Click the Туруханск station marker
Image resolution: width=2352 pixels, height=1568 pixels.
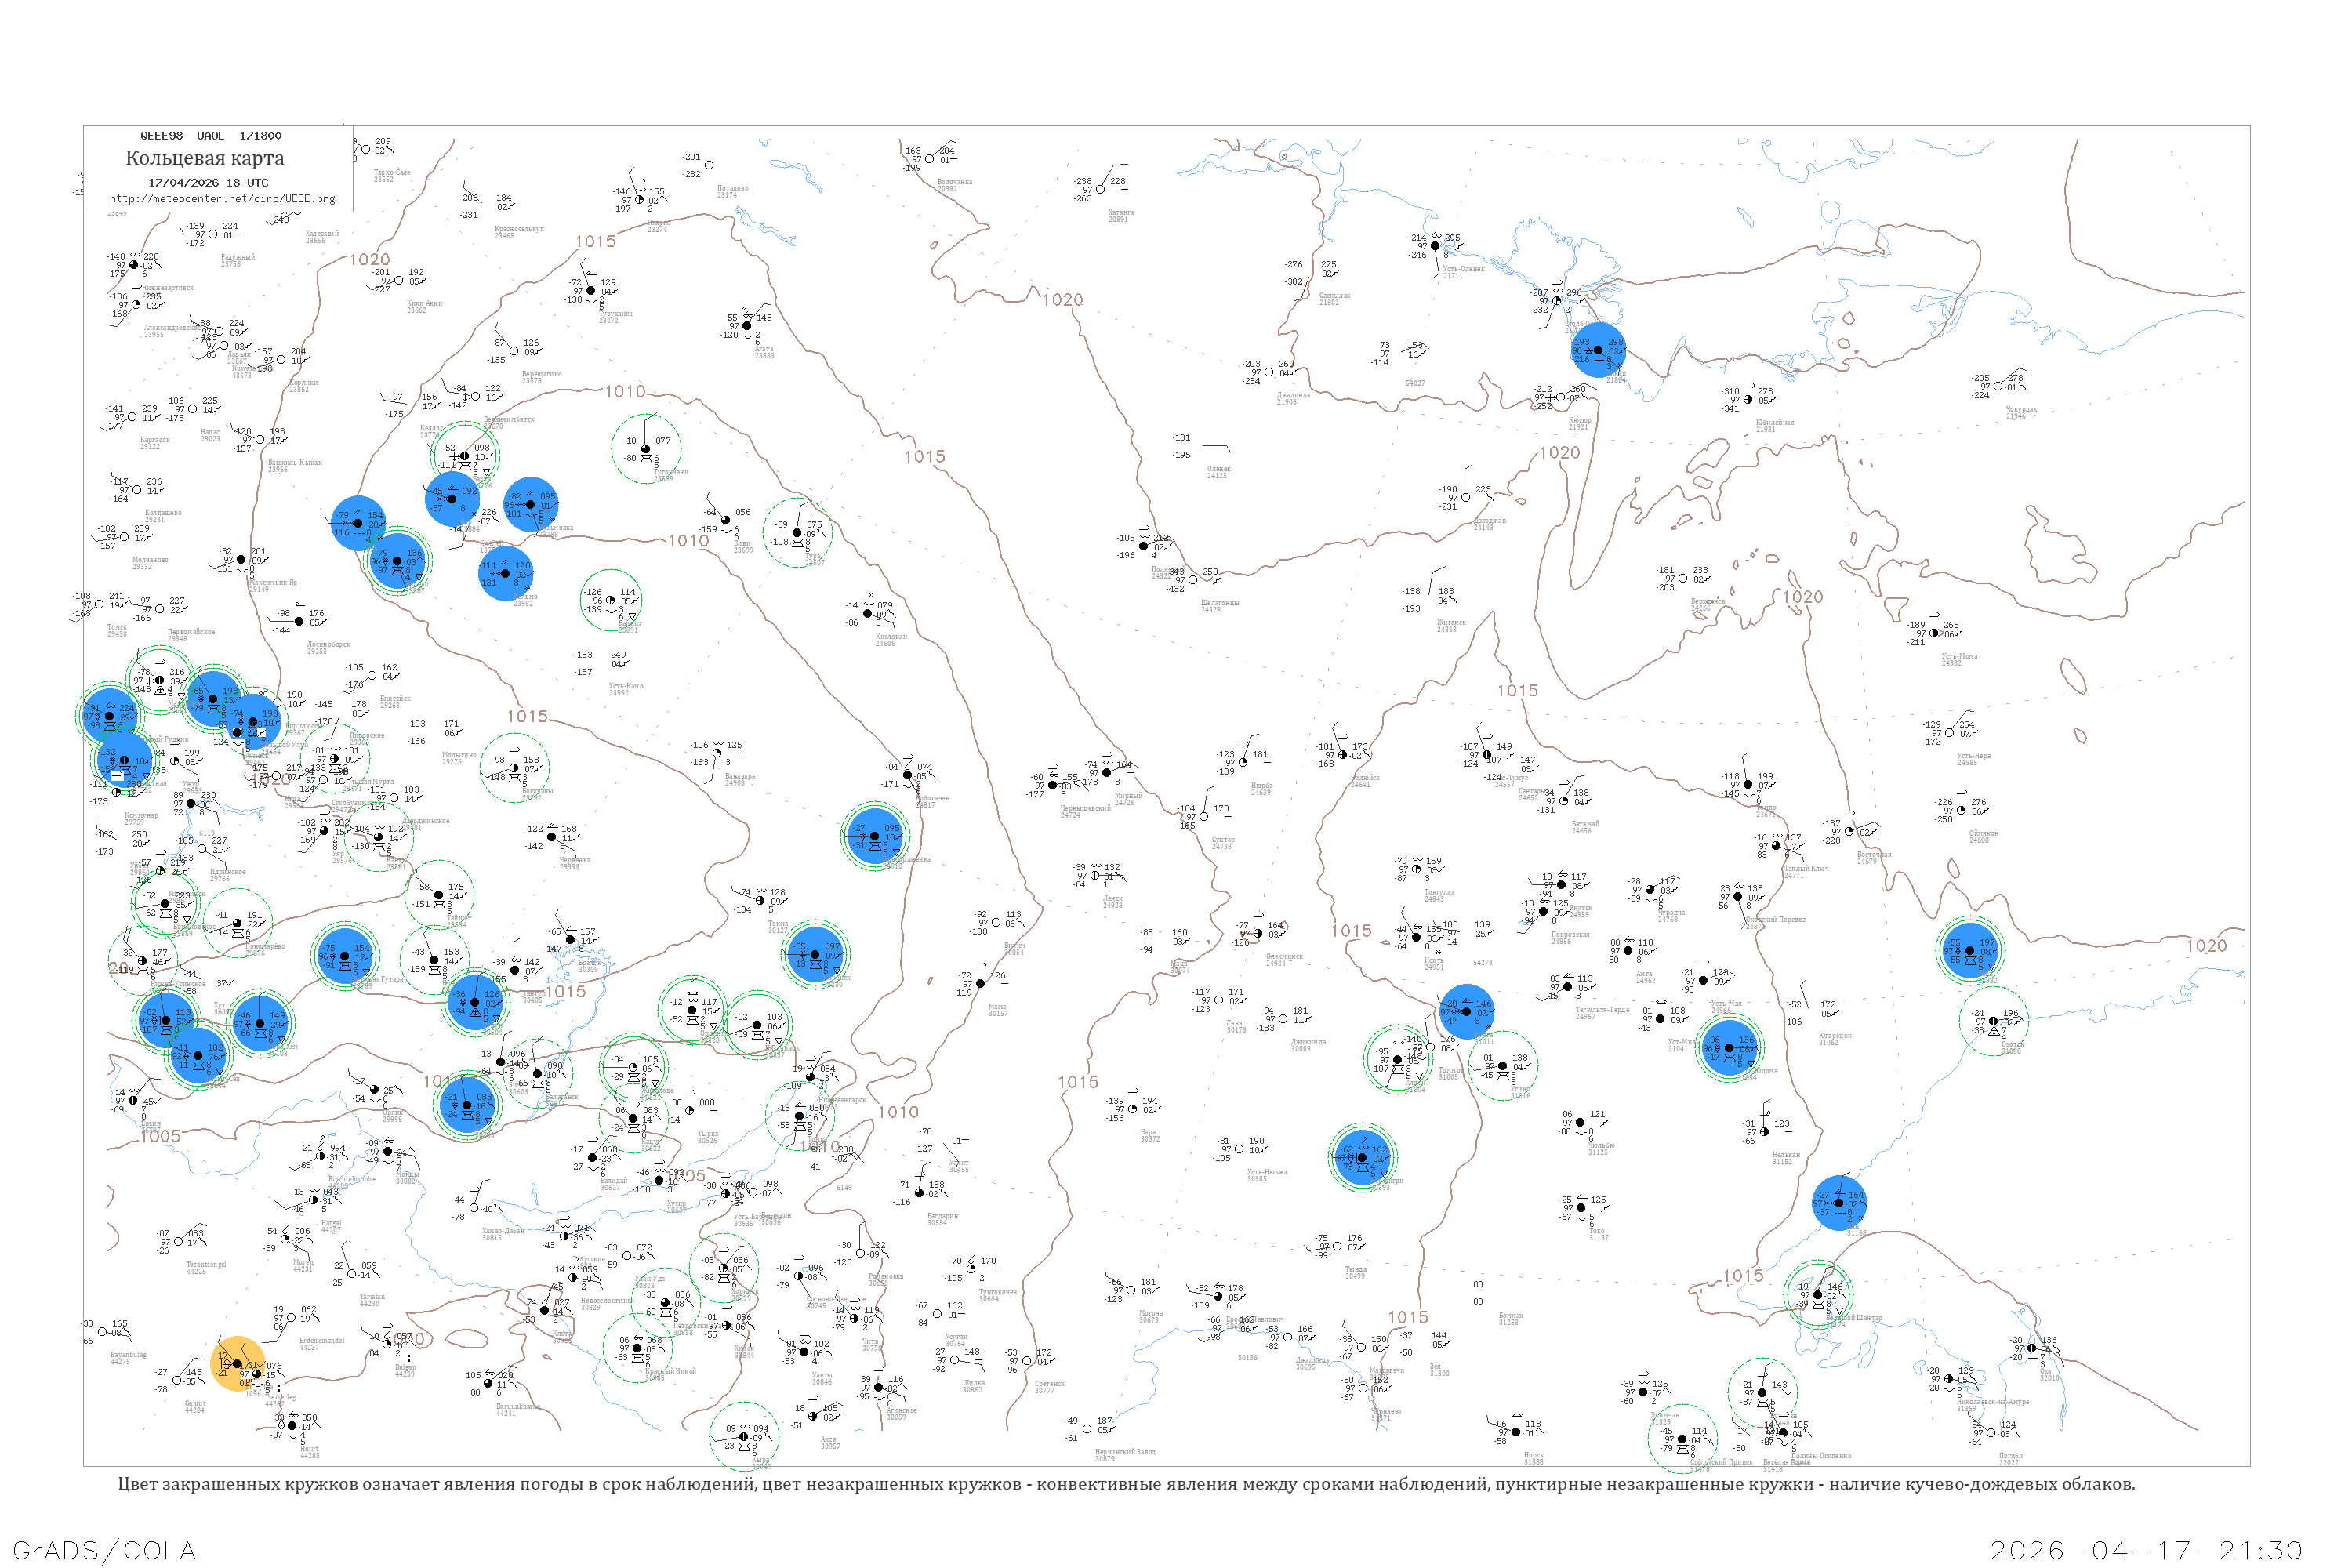(591, 291)
